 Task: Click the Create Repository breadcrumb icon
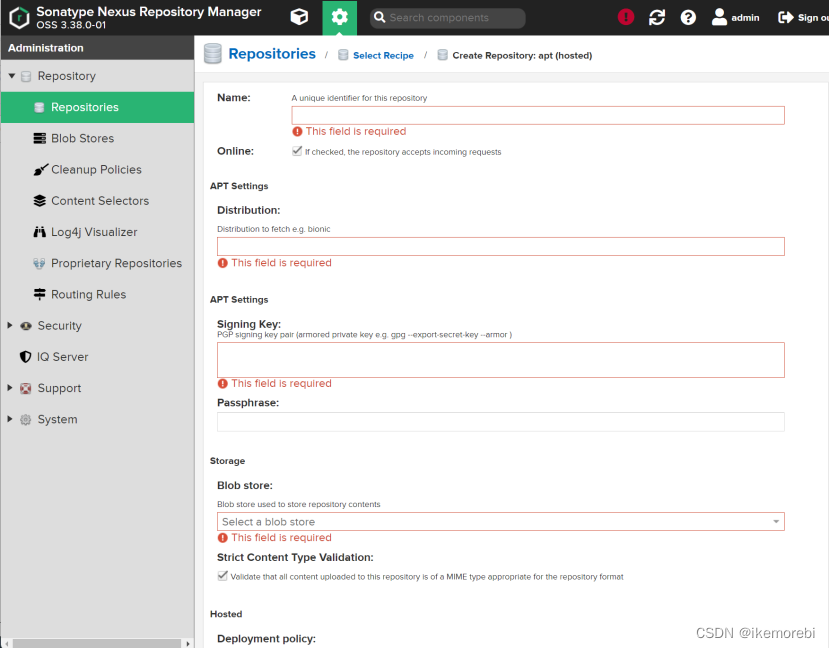coord(443,55)
